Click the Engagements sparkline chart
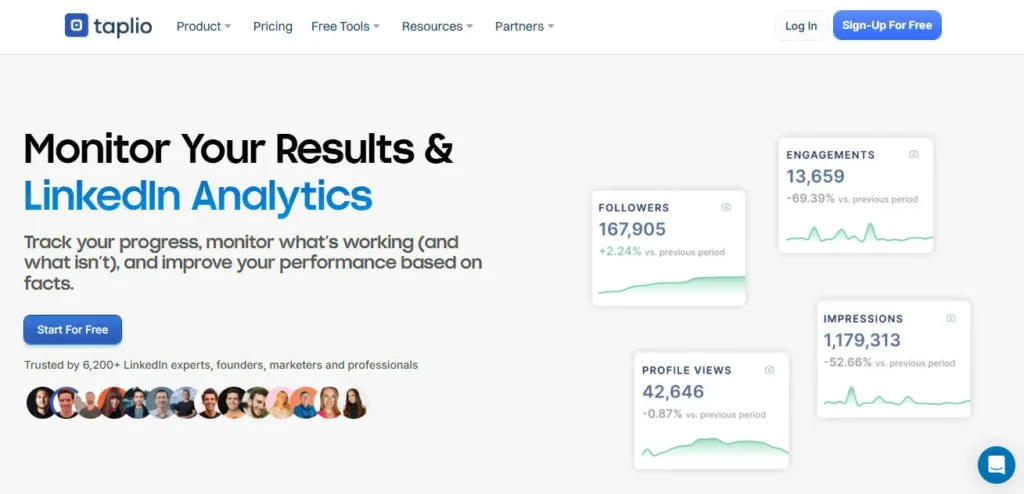Viewport: 1024px width, 494px height. coord(858,235)
